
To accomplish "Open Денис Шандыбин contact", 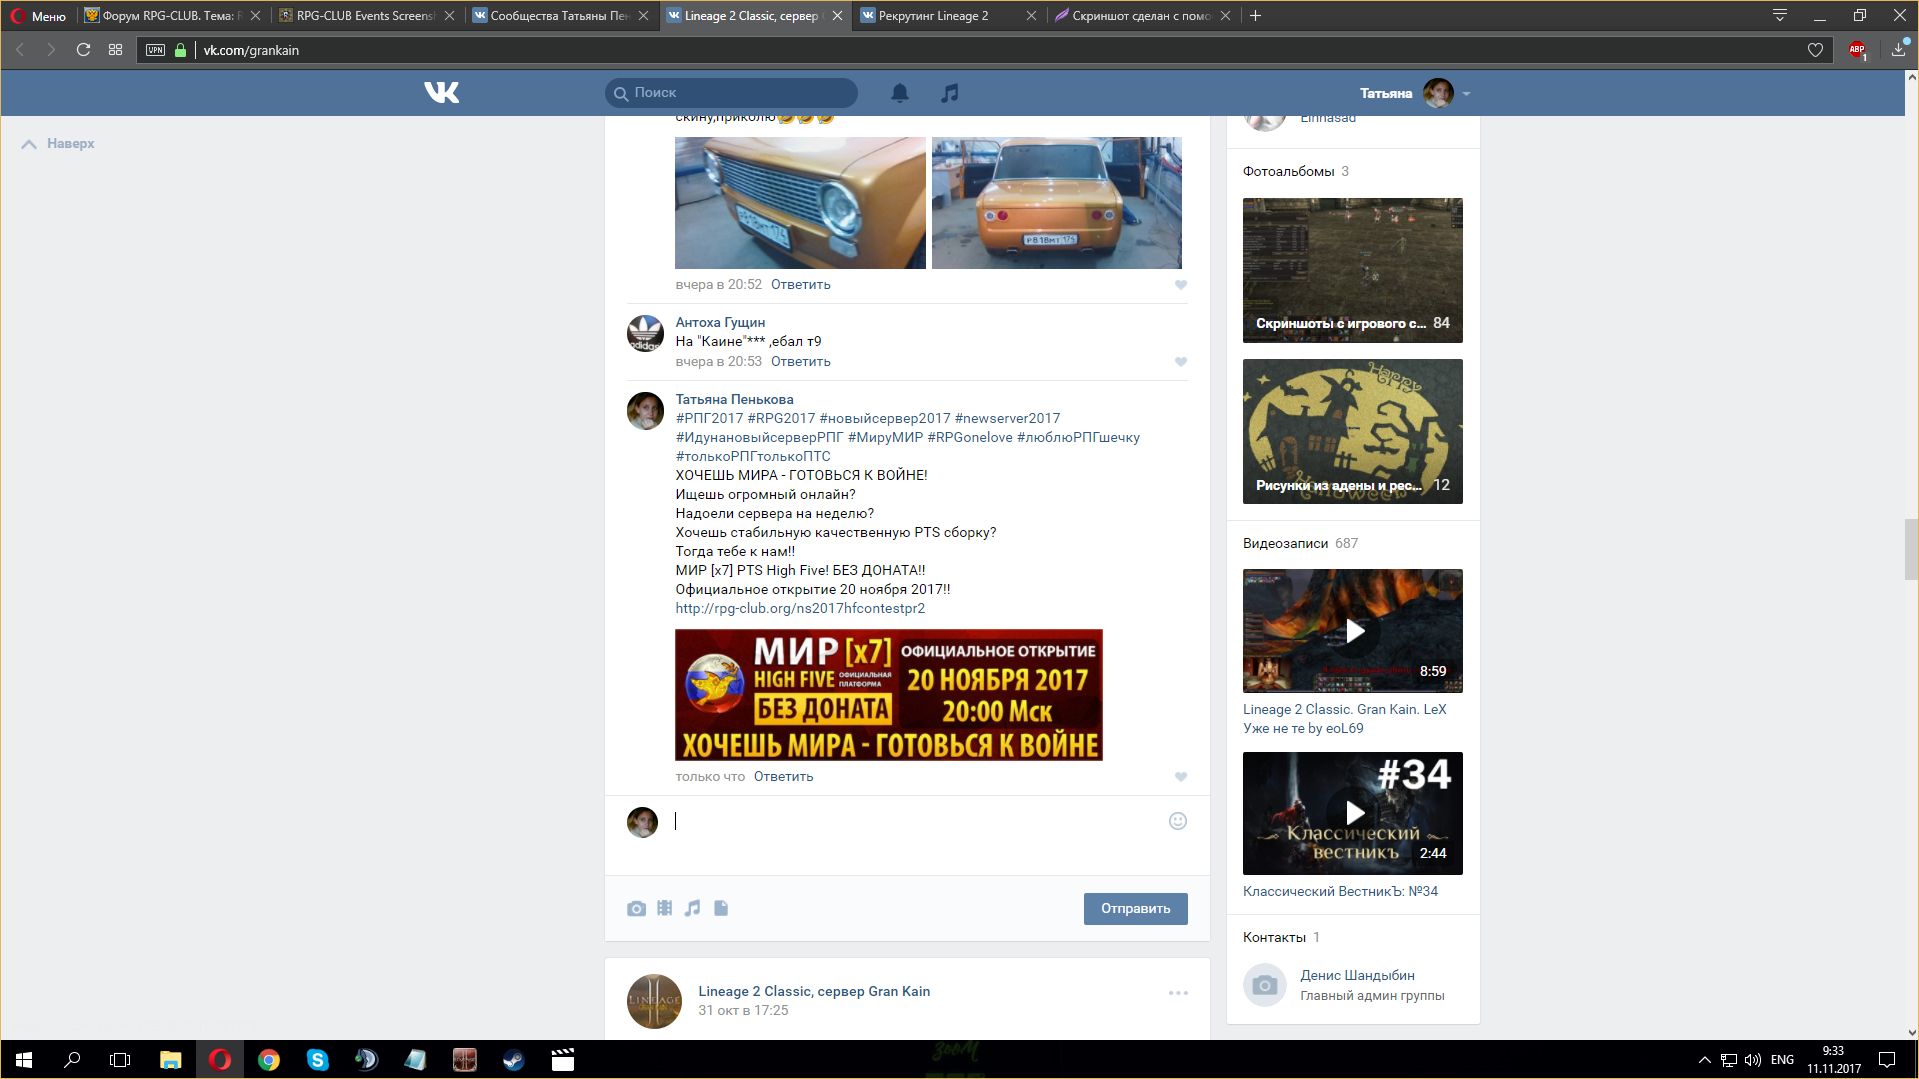I will tap(1357, 975).
